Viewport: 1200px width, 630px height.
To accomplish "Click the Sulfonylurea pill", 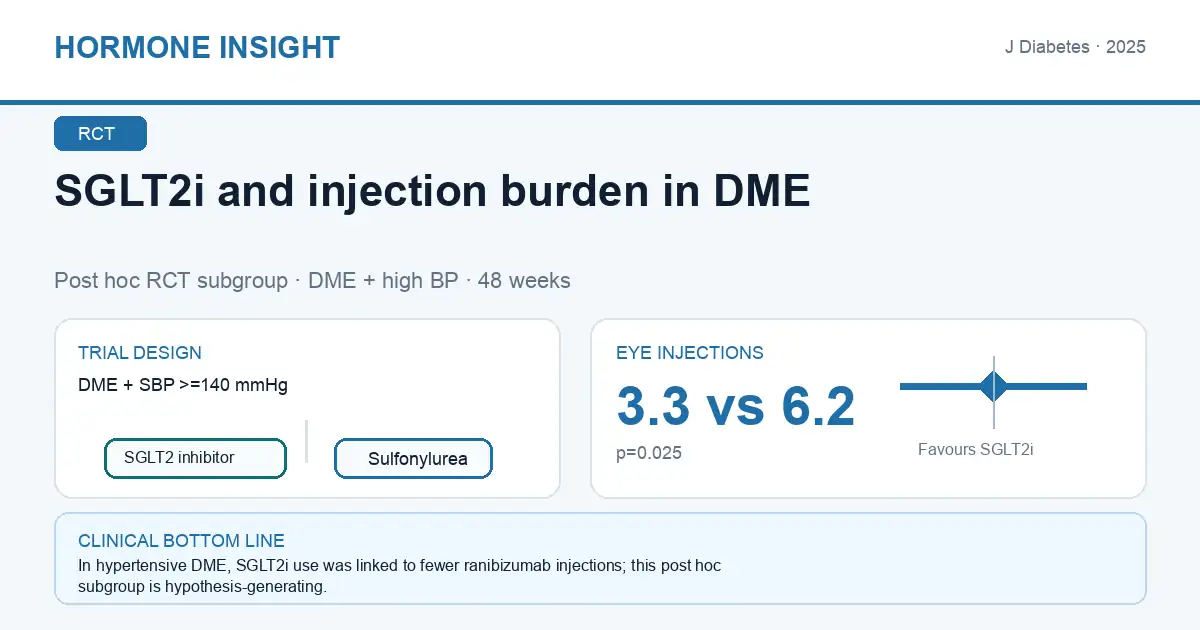I will pyautogui.click(x=414, y=460).
